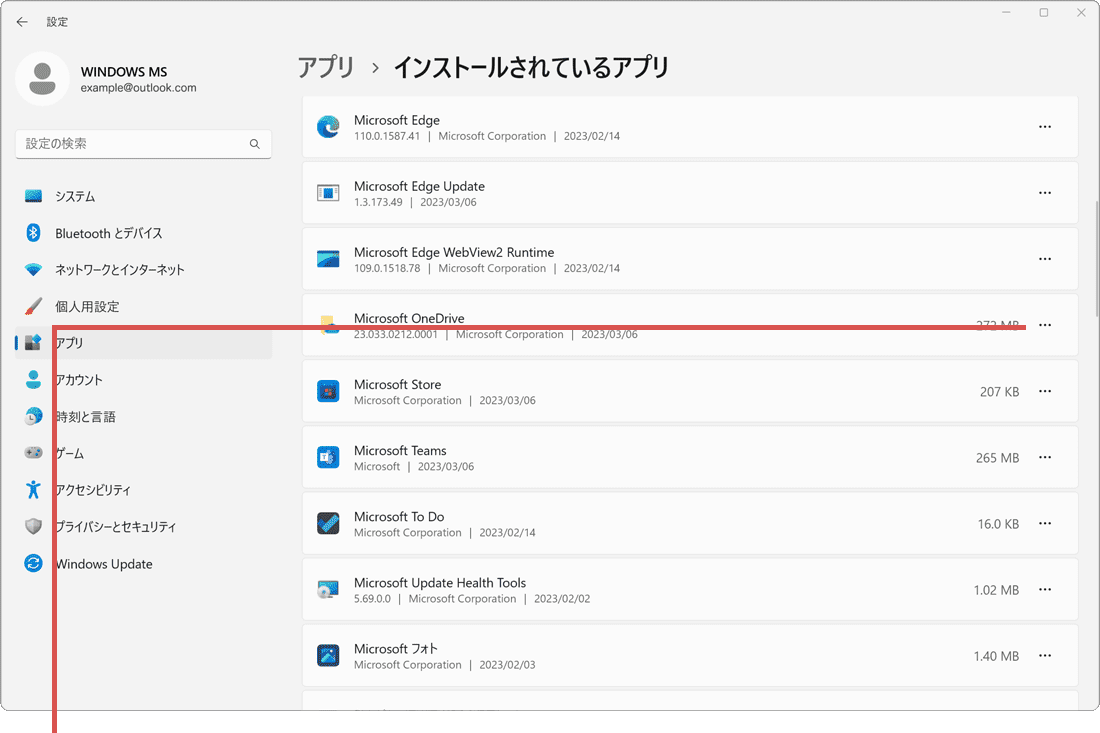Click the vertical scrollbar of app list

(x=1096, y=260)
